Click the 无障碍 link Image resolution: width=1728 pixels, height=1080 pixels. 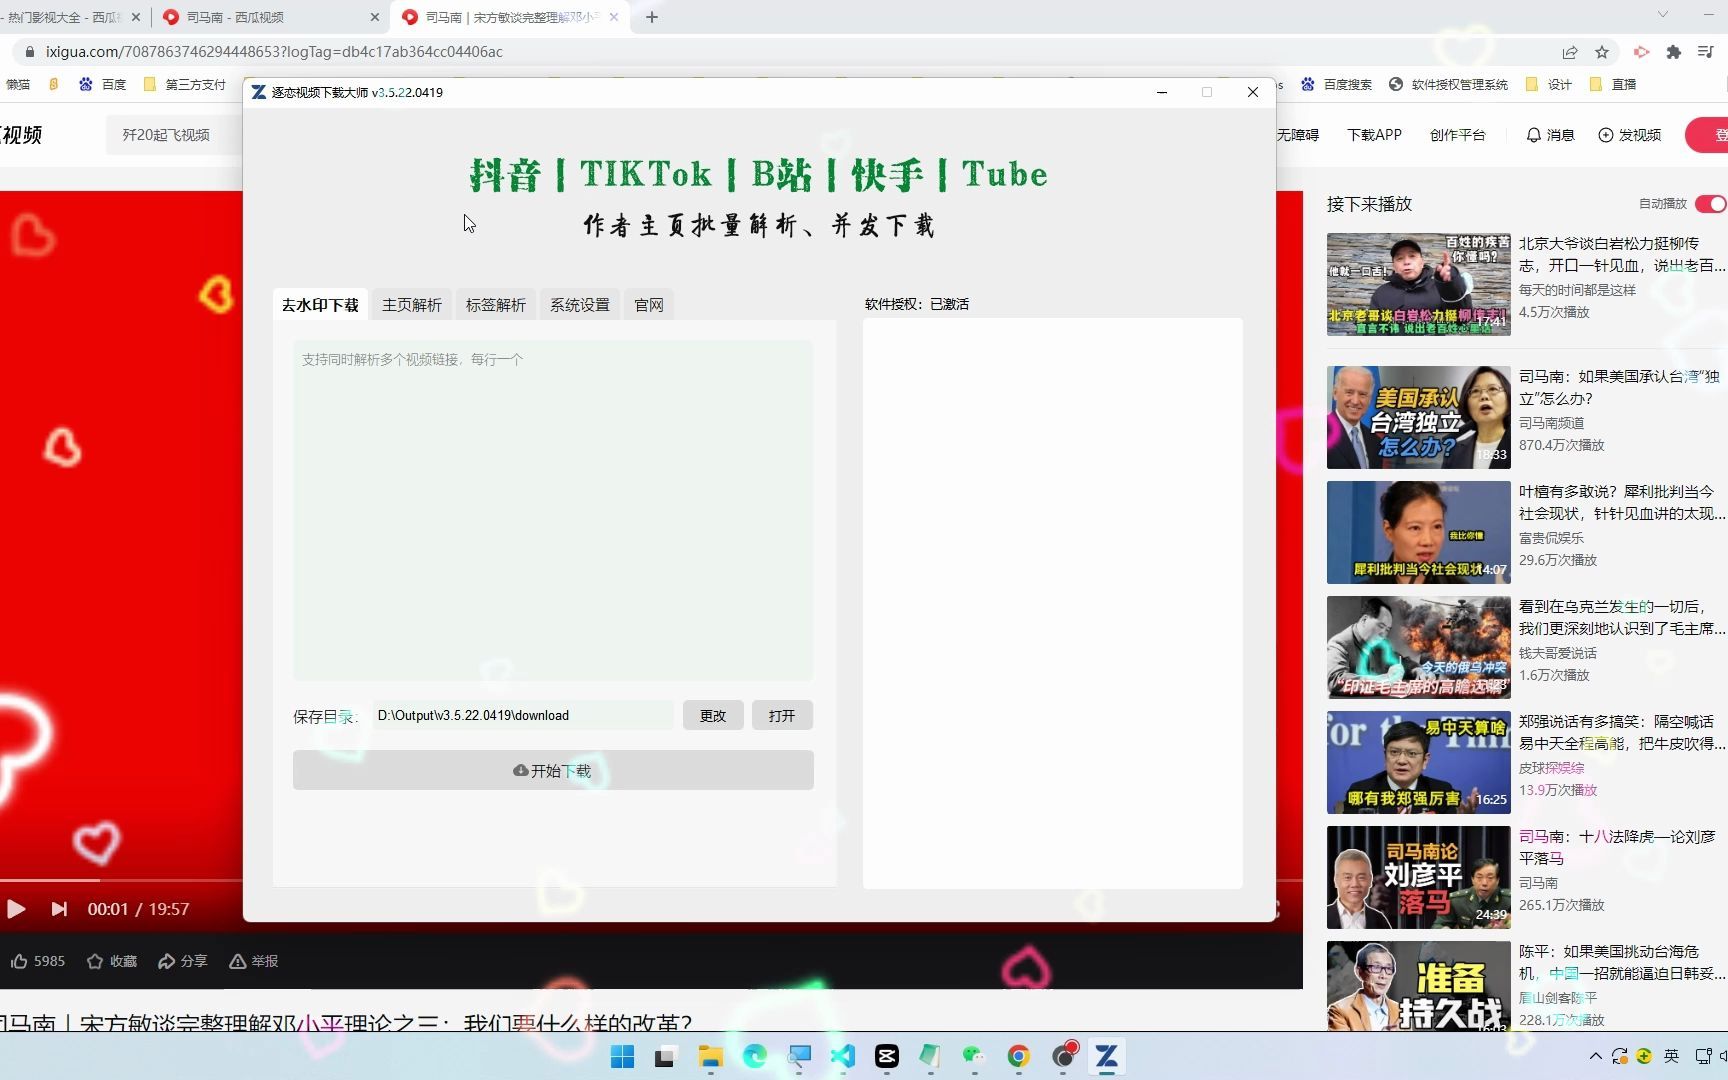coord(1297,135)
